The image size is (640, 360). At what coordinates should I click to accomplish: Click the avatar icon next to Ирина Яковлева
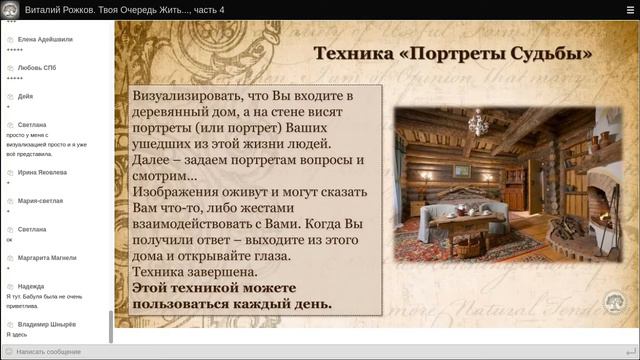click(x=10, y=173)
